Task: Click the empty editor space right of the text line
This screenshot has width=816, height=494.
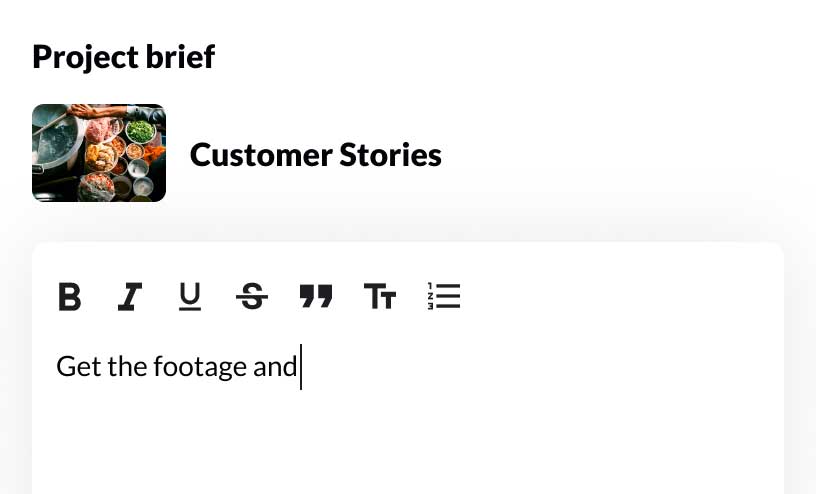Action: (x=550, y=367)
